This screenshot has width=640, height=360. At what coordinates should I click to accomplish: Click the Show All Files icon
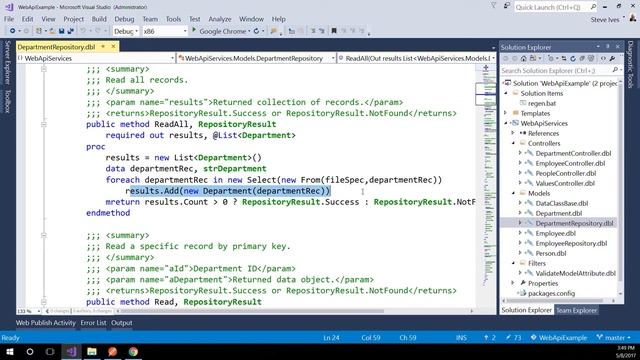coord(591,59)
